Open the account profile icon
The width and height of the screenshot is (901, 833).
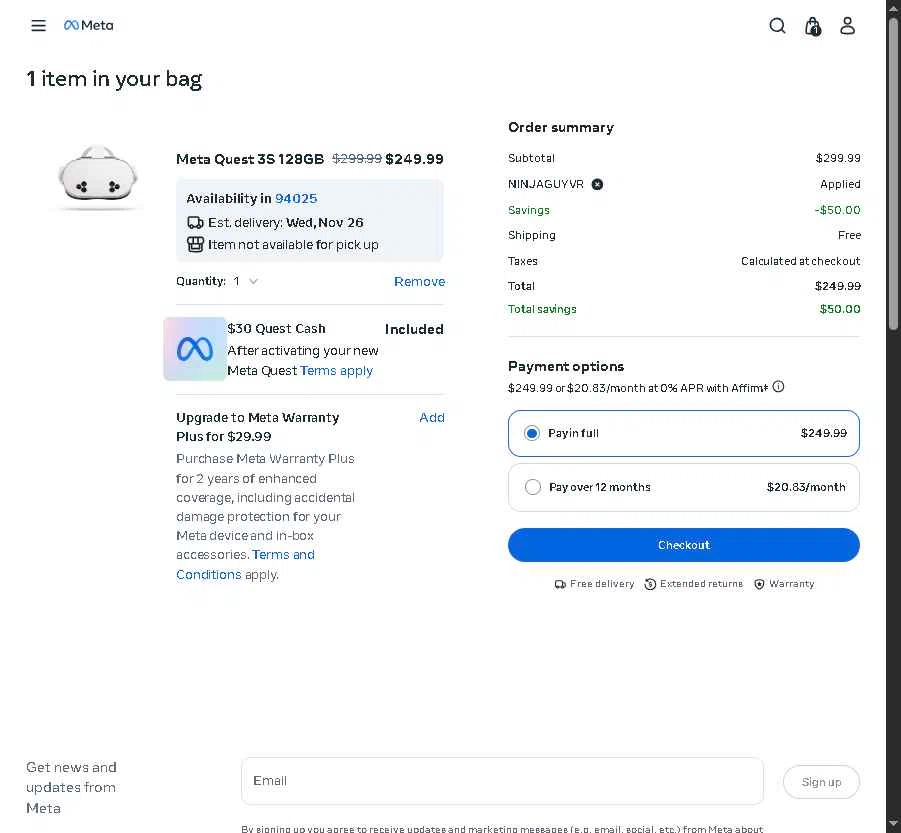(848, 26)
